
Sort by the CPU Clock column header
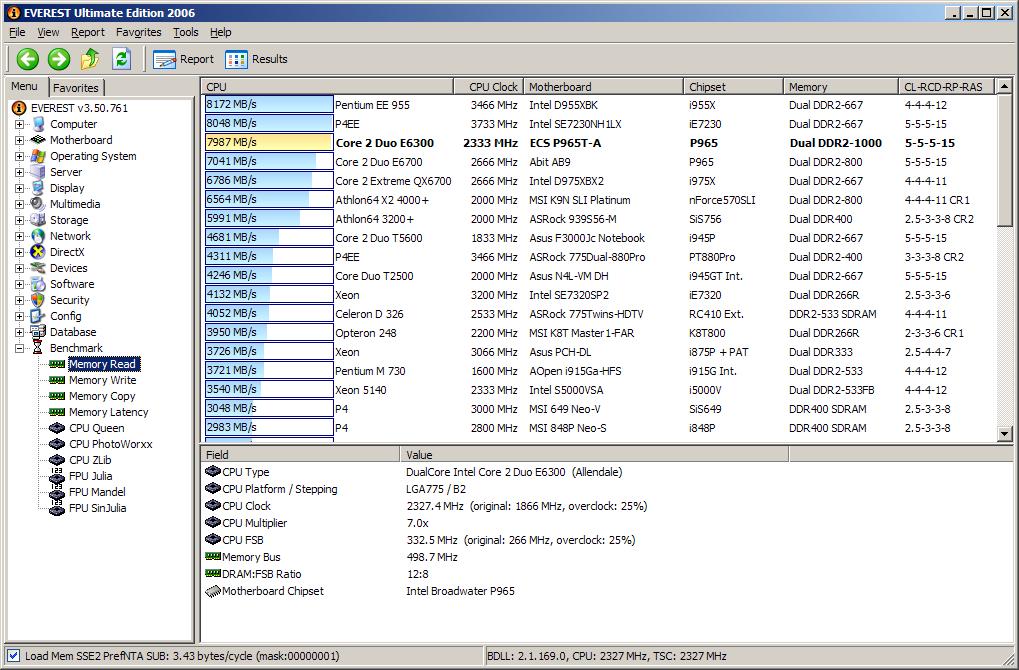[488, 86]
